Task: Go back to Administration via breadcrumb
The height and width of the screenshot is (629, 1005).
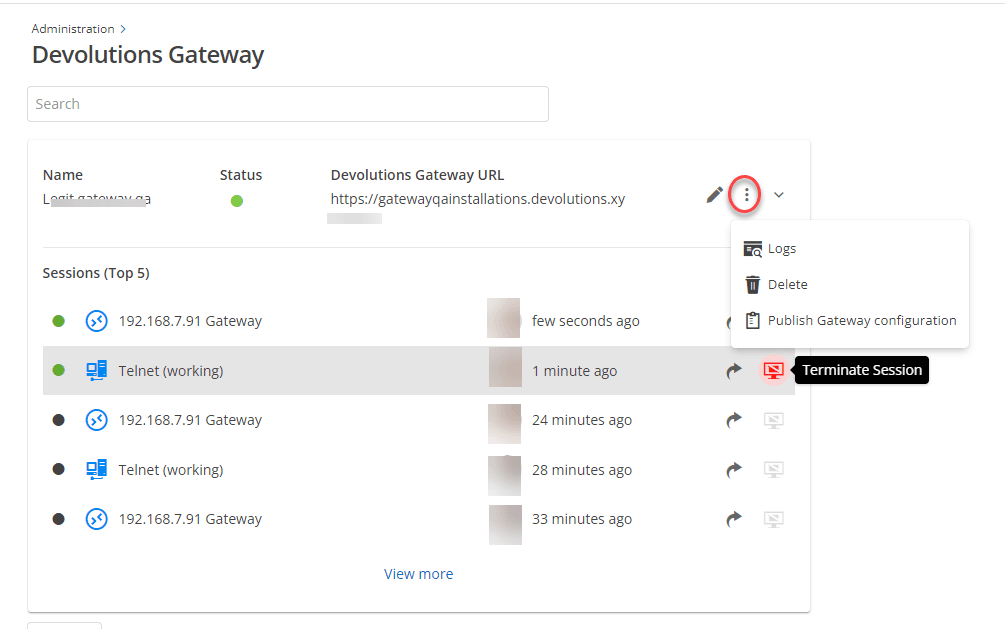Action: coord(74,28)
